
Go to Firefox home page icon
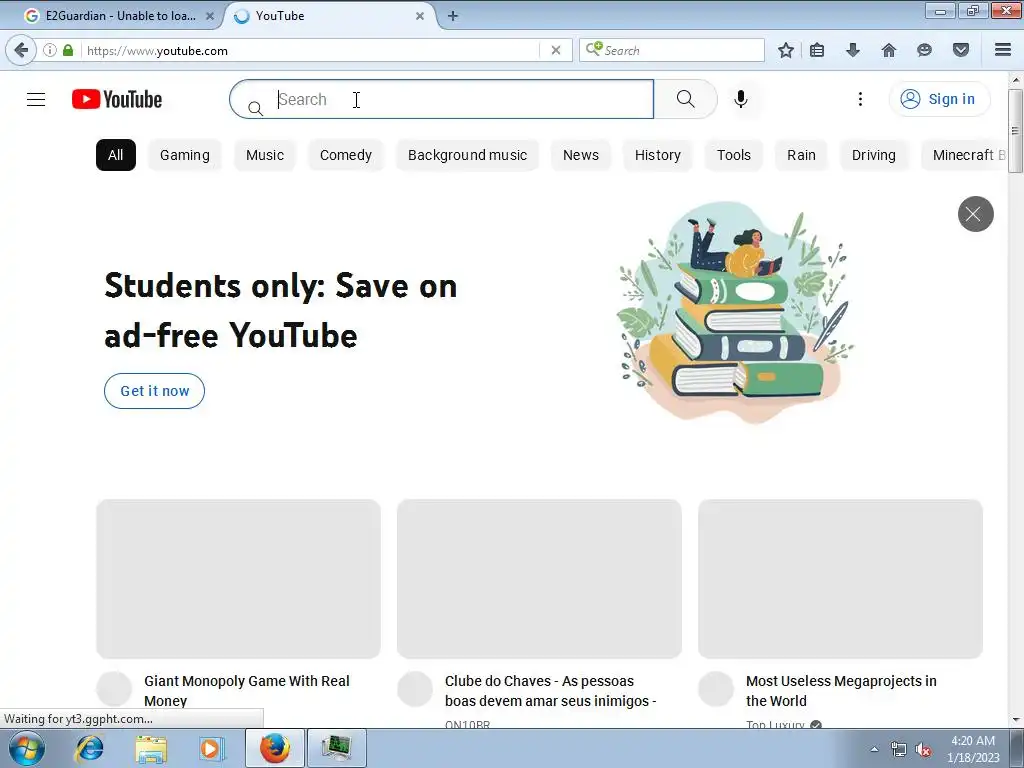889,50
